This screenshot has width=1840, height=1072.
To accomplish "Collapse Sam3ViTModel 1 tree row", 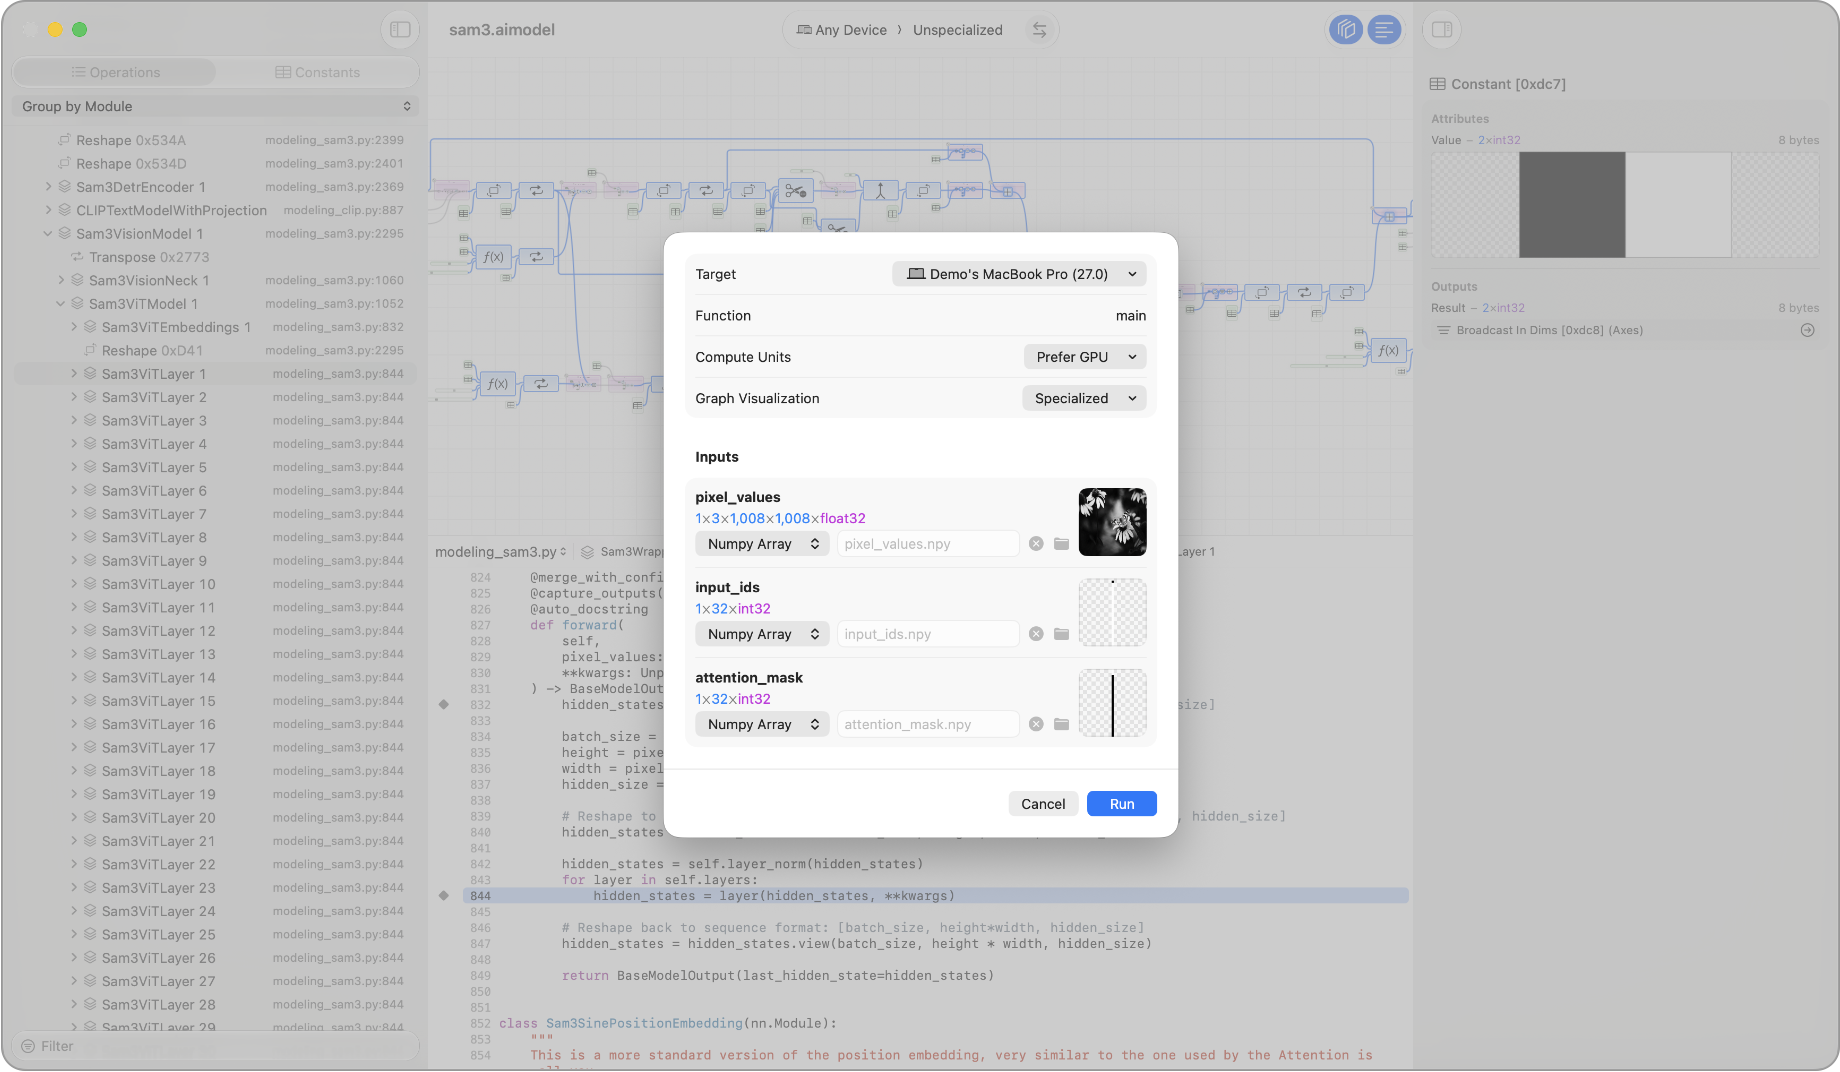I will pos(61,304).
